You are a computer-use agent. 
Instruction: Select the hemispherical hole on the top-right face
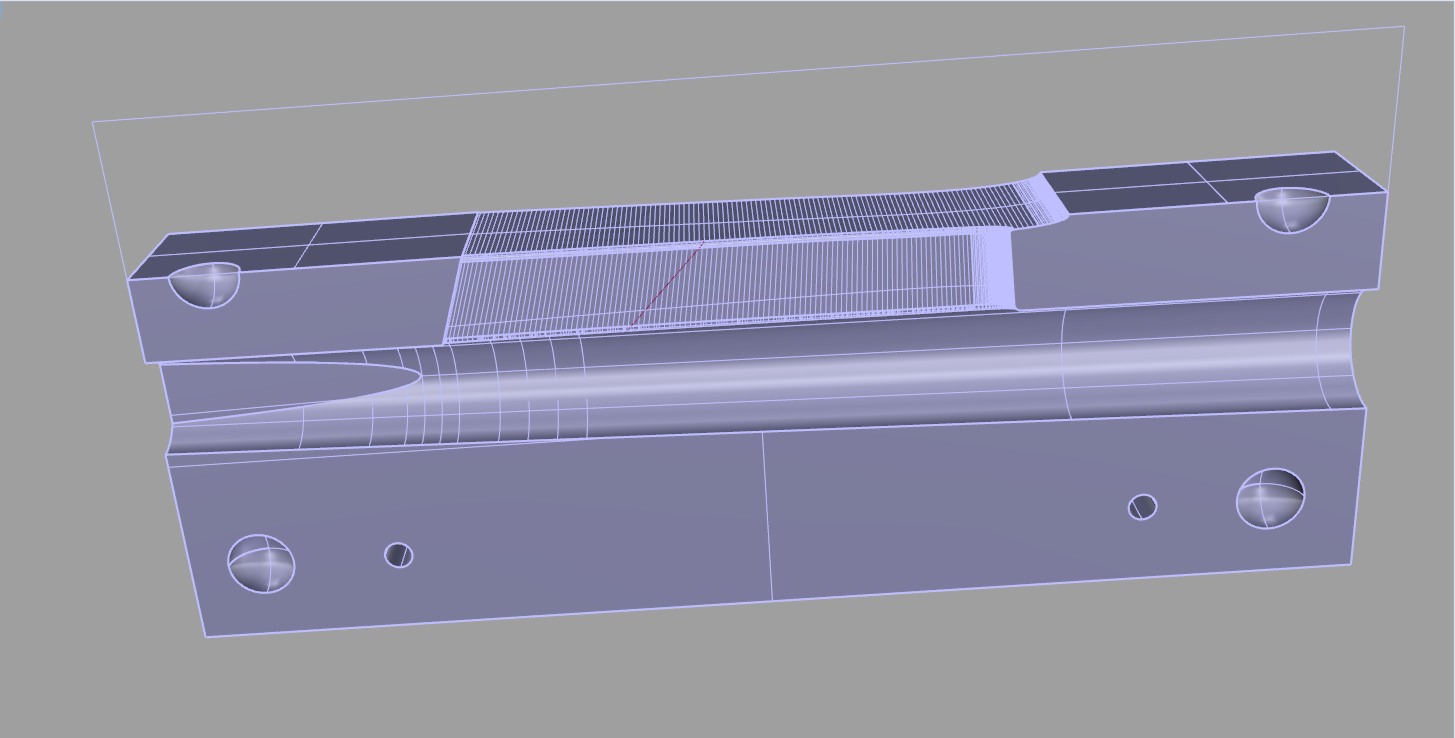point(1292,208)
